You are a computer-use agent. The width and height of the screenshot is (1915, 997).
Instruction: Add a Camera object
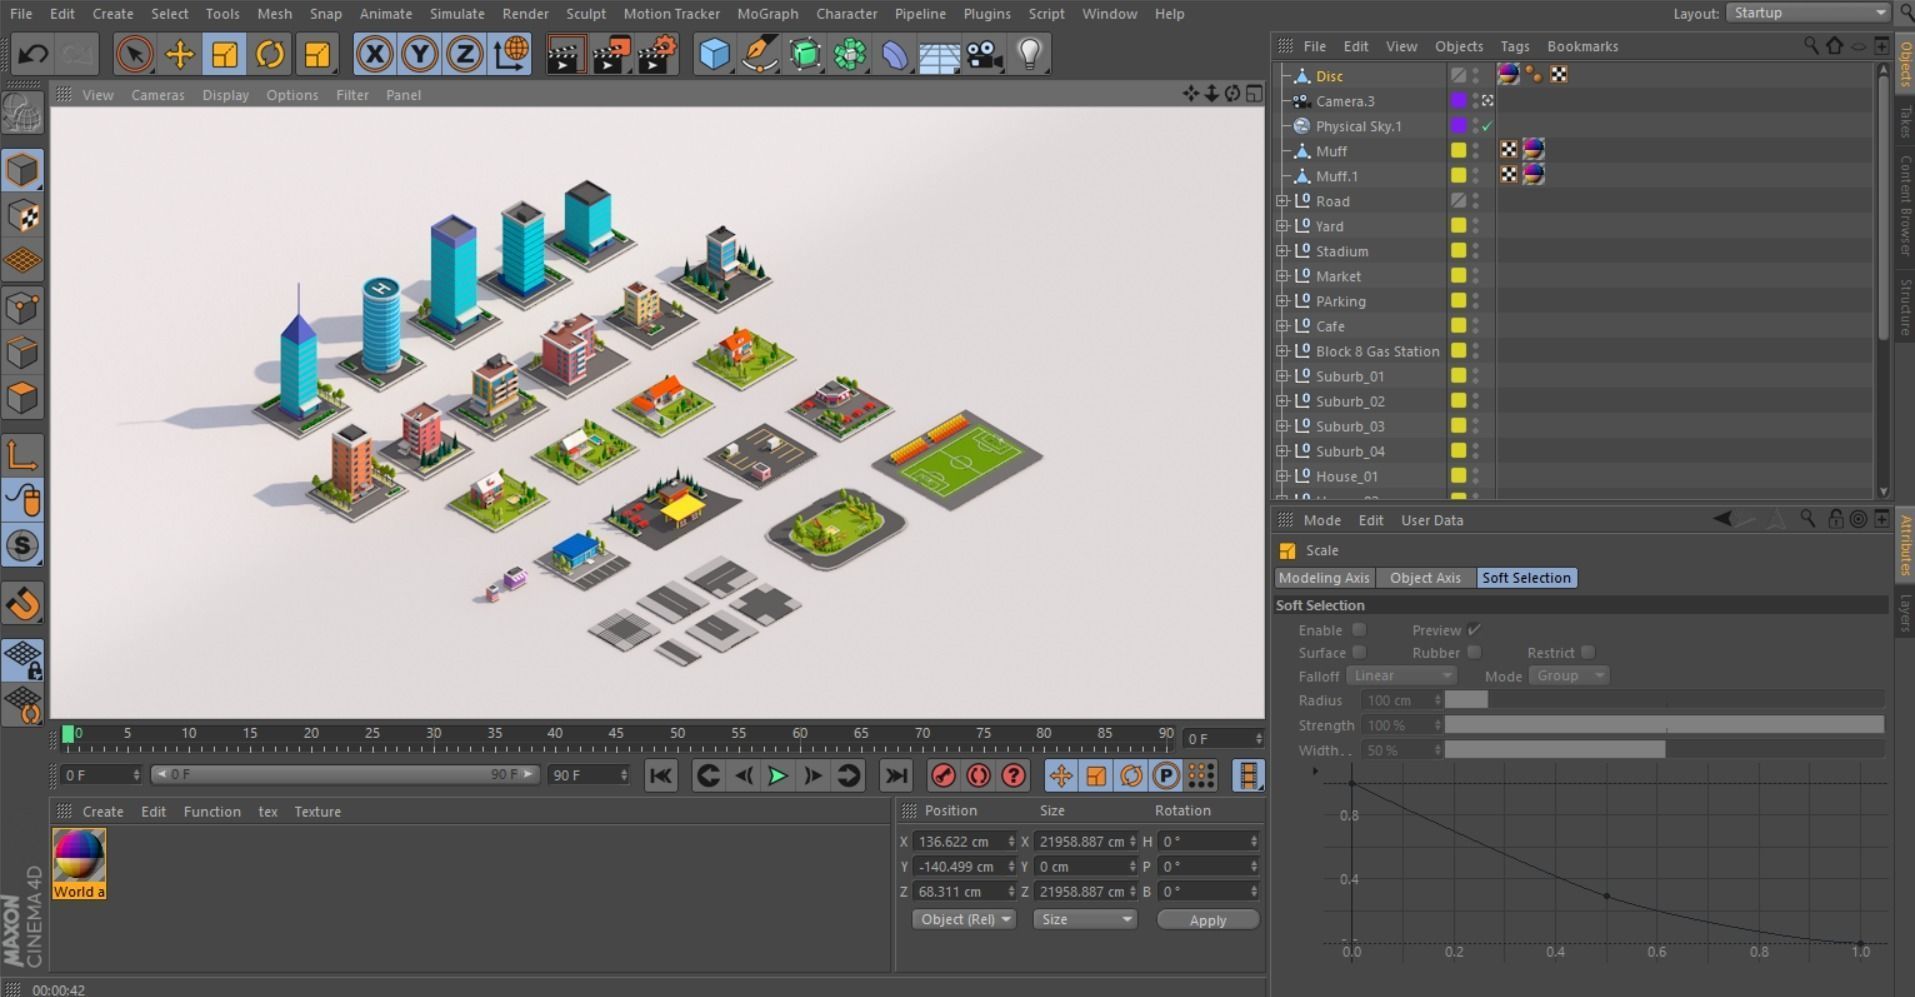click(985, 54)
